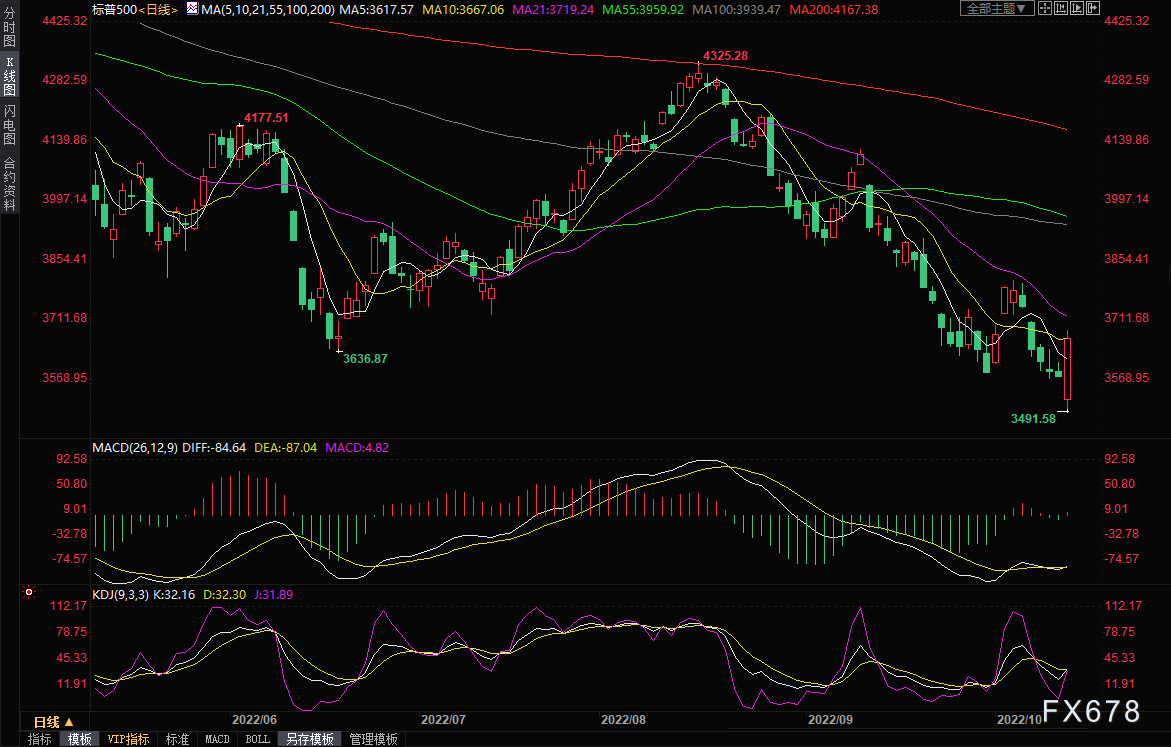Viewport: 1171px width, 747px height.
Task: Click the last red candlestick on the chart
Action: coord(1068,369)
